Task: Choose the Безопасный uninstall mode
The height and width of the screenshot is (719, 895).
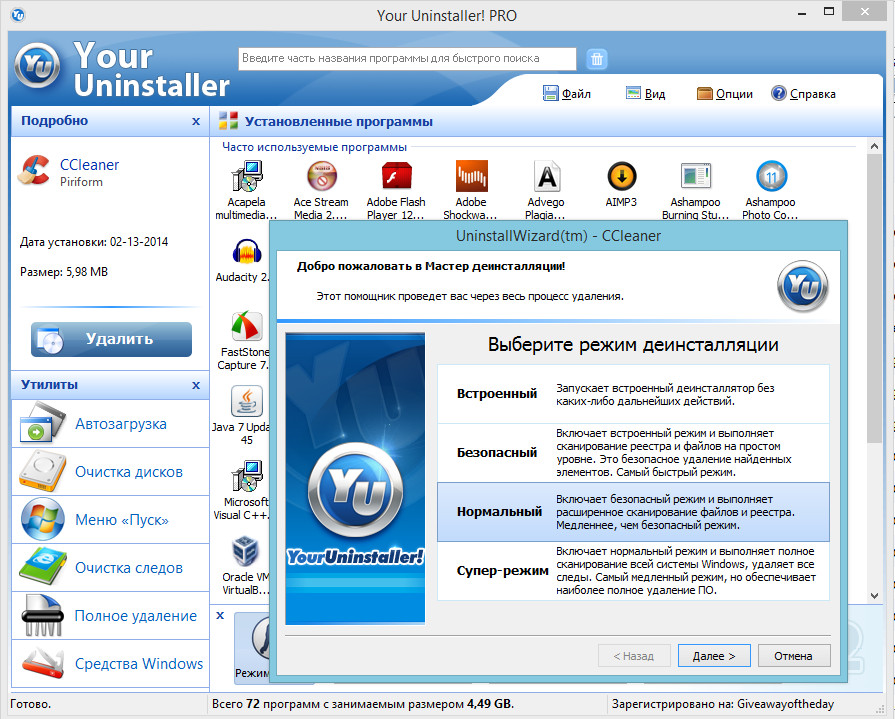Action: pos(633,453)
